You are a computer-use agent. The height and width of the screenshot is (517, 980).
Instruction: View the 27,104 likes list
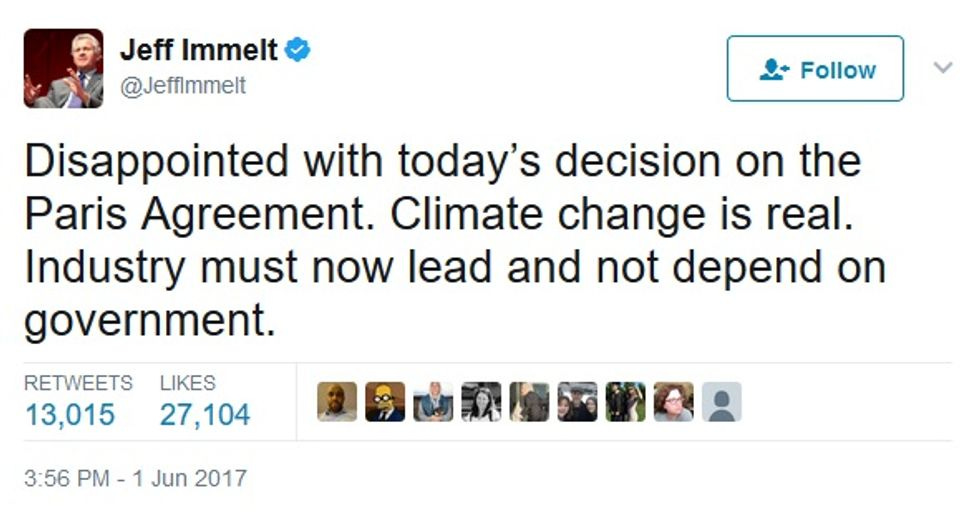click(205, 413)
